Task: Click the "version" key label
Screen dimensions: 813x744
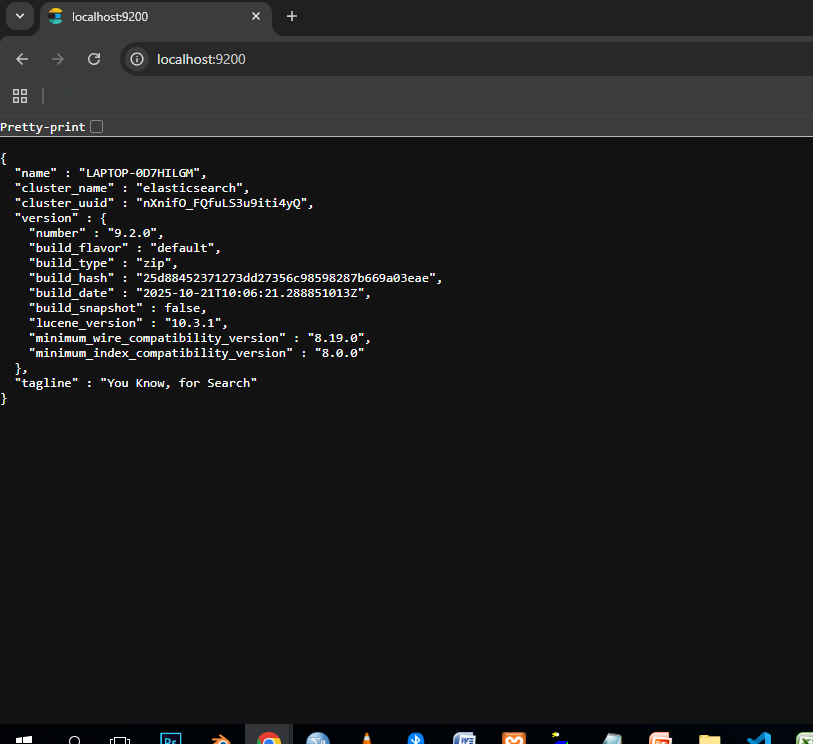Action: (46, 218)
